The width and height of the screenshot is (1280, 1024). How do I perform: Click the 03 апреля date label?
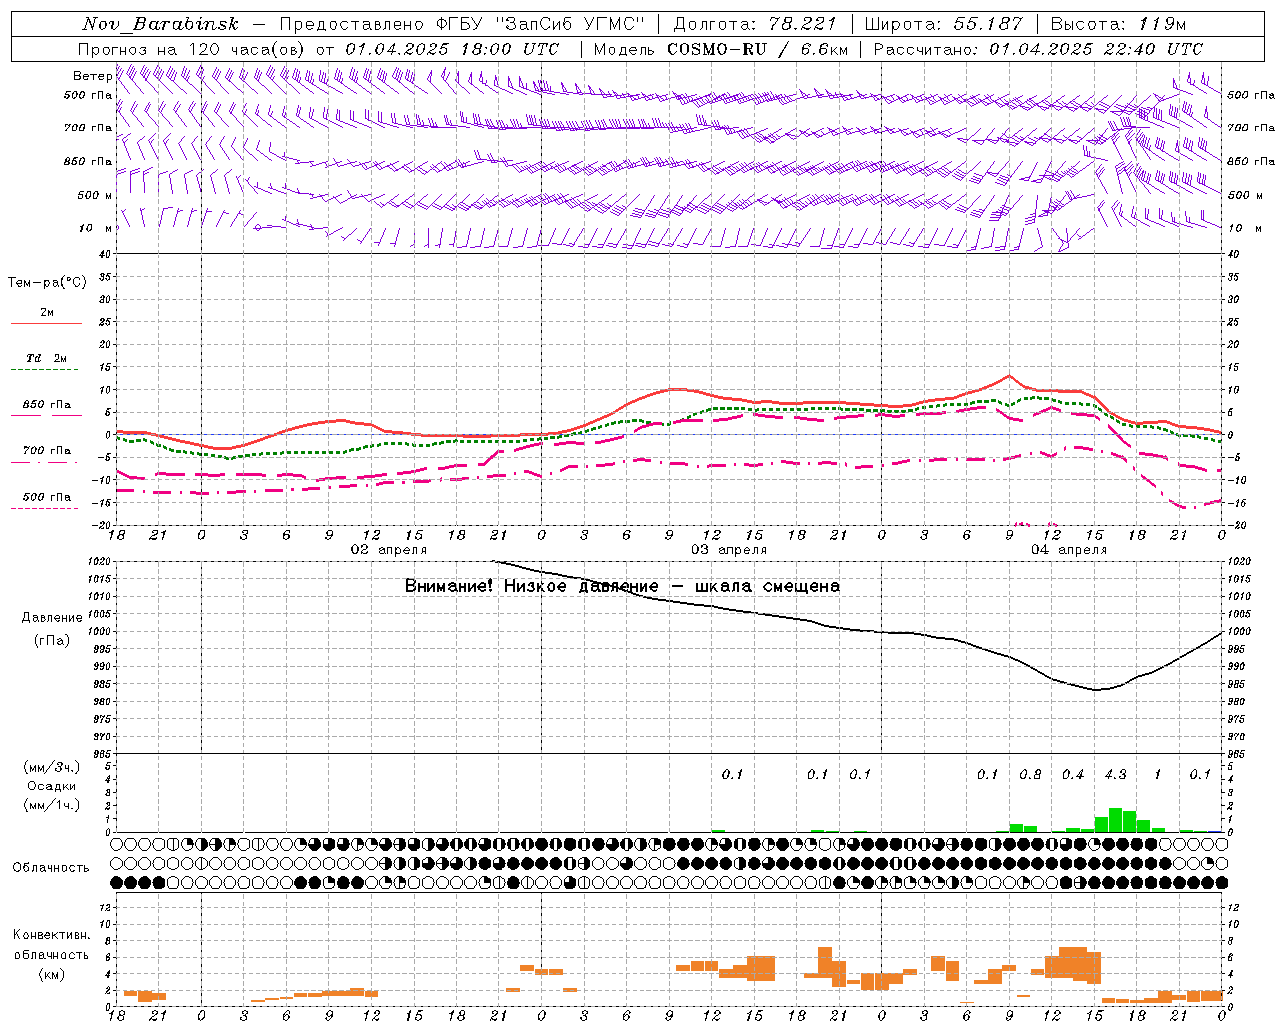coord(729,550)
